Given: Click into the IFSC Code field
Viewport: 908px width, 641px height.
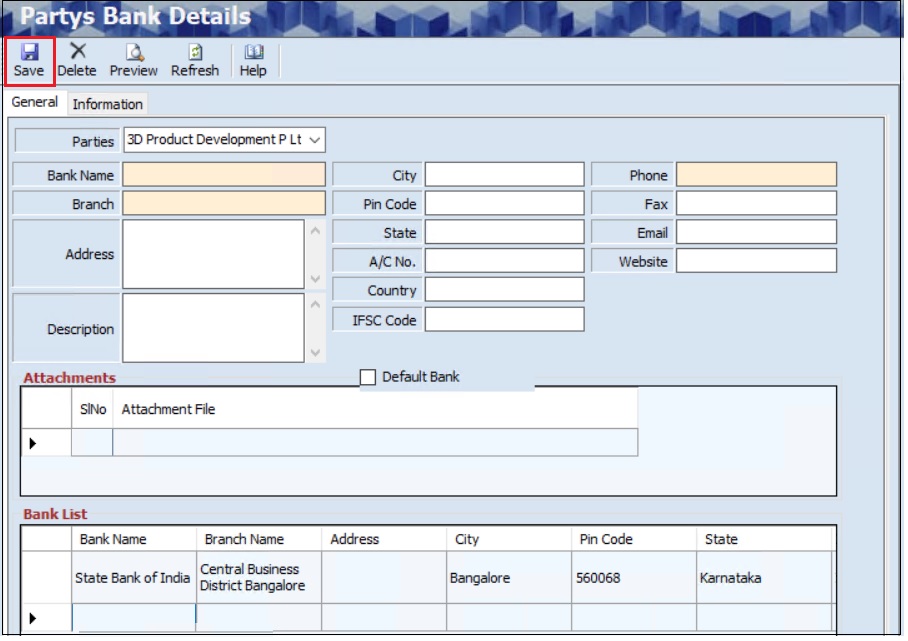Looking at the screenshot, I should click(504, 320).
